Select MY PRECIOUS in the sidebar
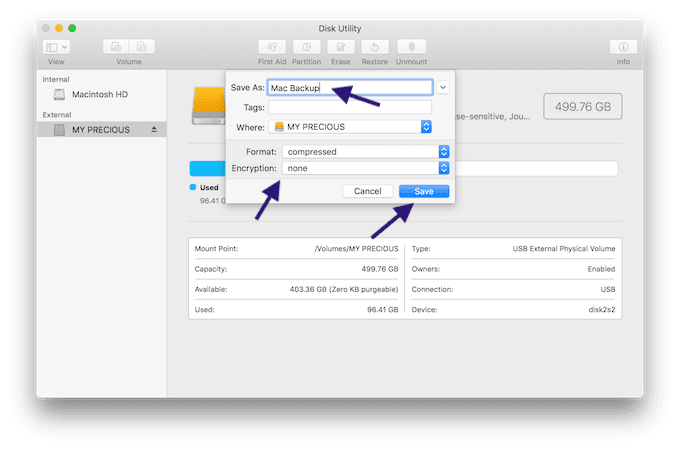Screen dimensions: 680x450 [x=101, y=130]
